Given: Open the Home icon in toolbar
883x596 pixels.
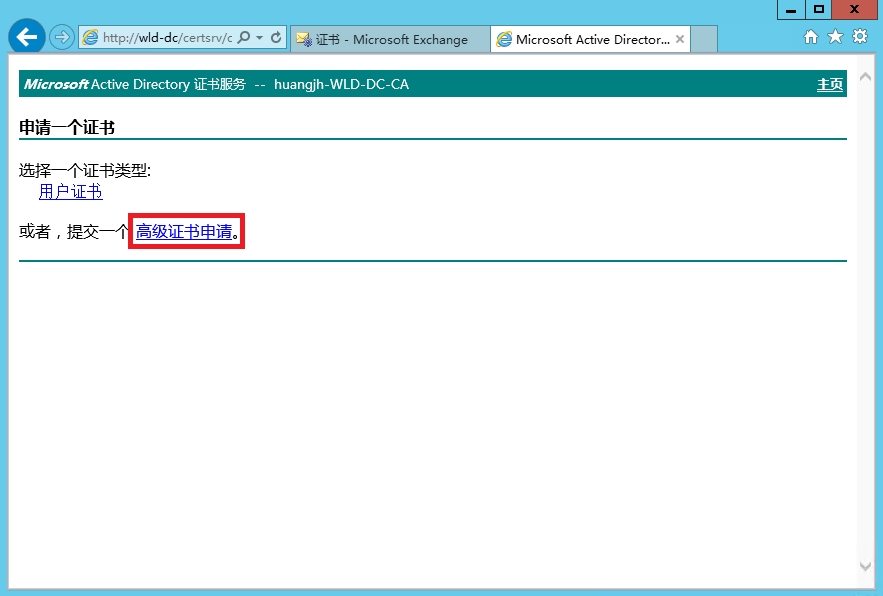Looking at the screenshot, I should pos(810,37).
